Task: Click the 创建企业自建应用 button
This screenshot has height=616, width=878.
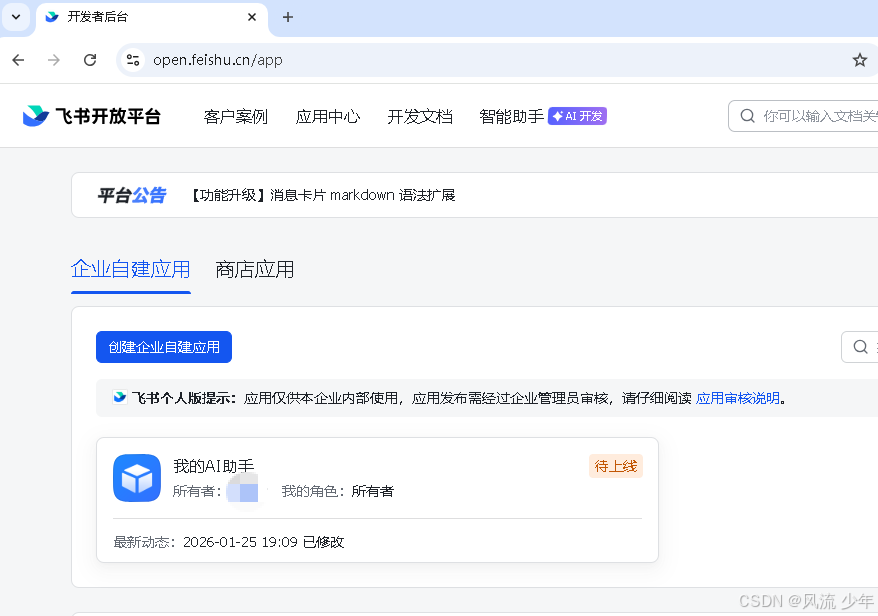Action: [164, 347]
